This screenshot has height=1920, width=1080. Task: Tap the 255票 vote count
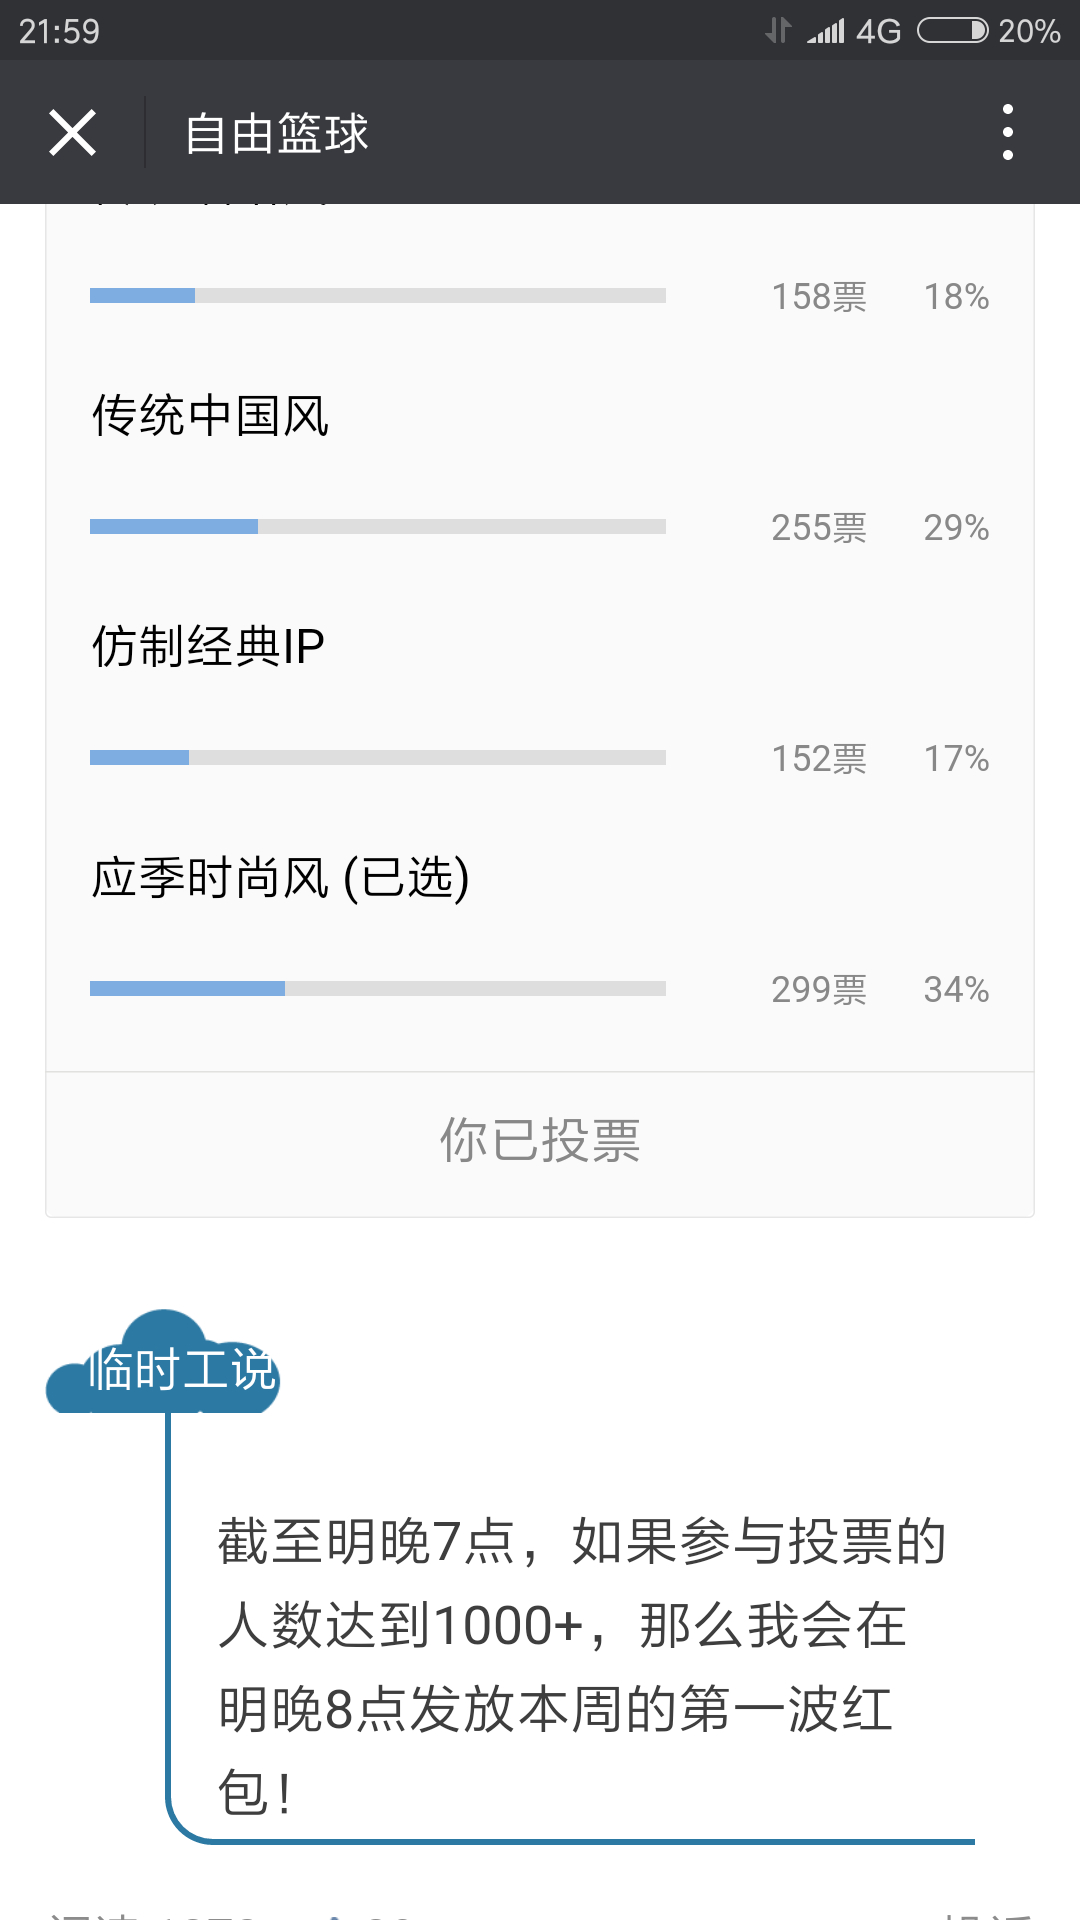click(819, 528)
